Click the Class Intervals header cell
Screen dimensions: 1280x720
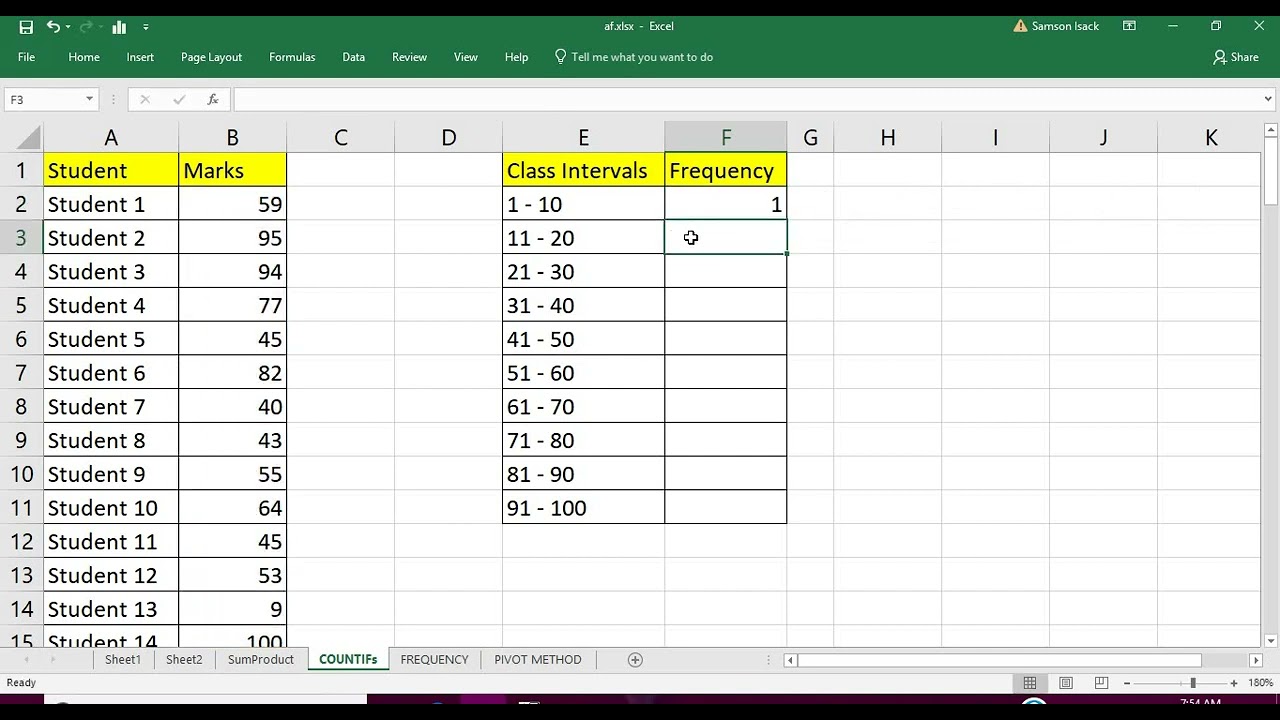(583, 170)
